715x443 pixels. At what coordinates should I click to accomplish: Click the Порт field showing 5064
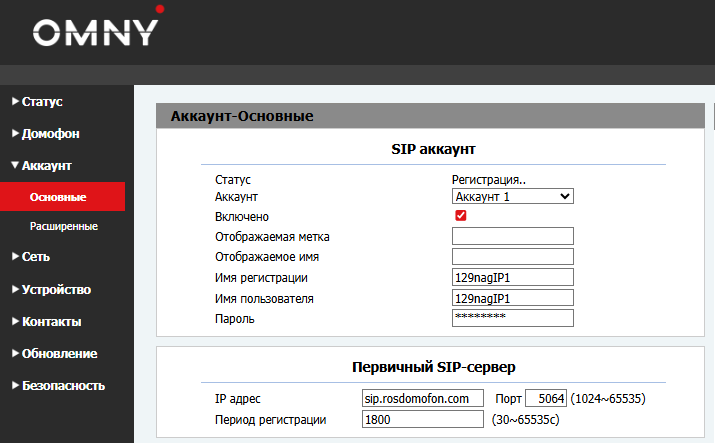coord(546,399)
